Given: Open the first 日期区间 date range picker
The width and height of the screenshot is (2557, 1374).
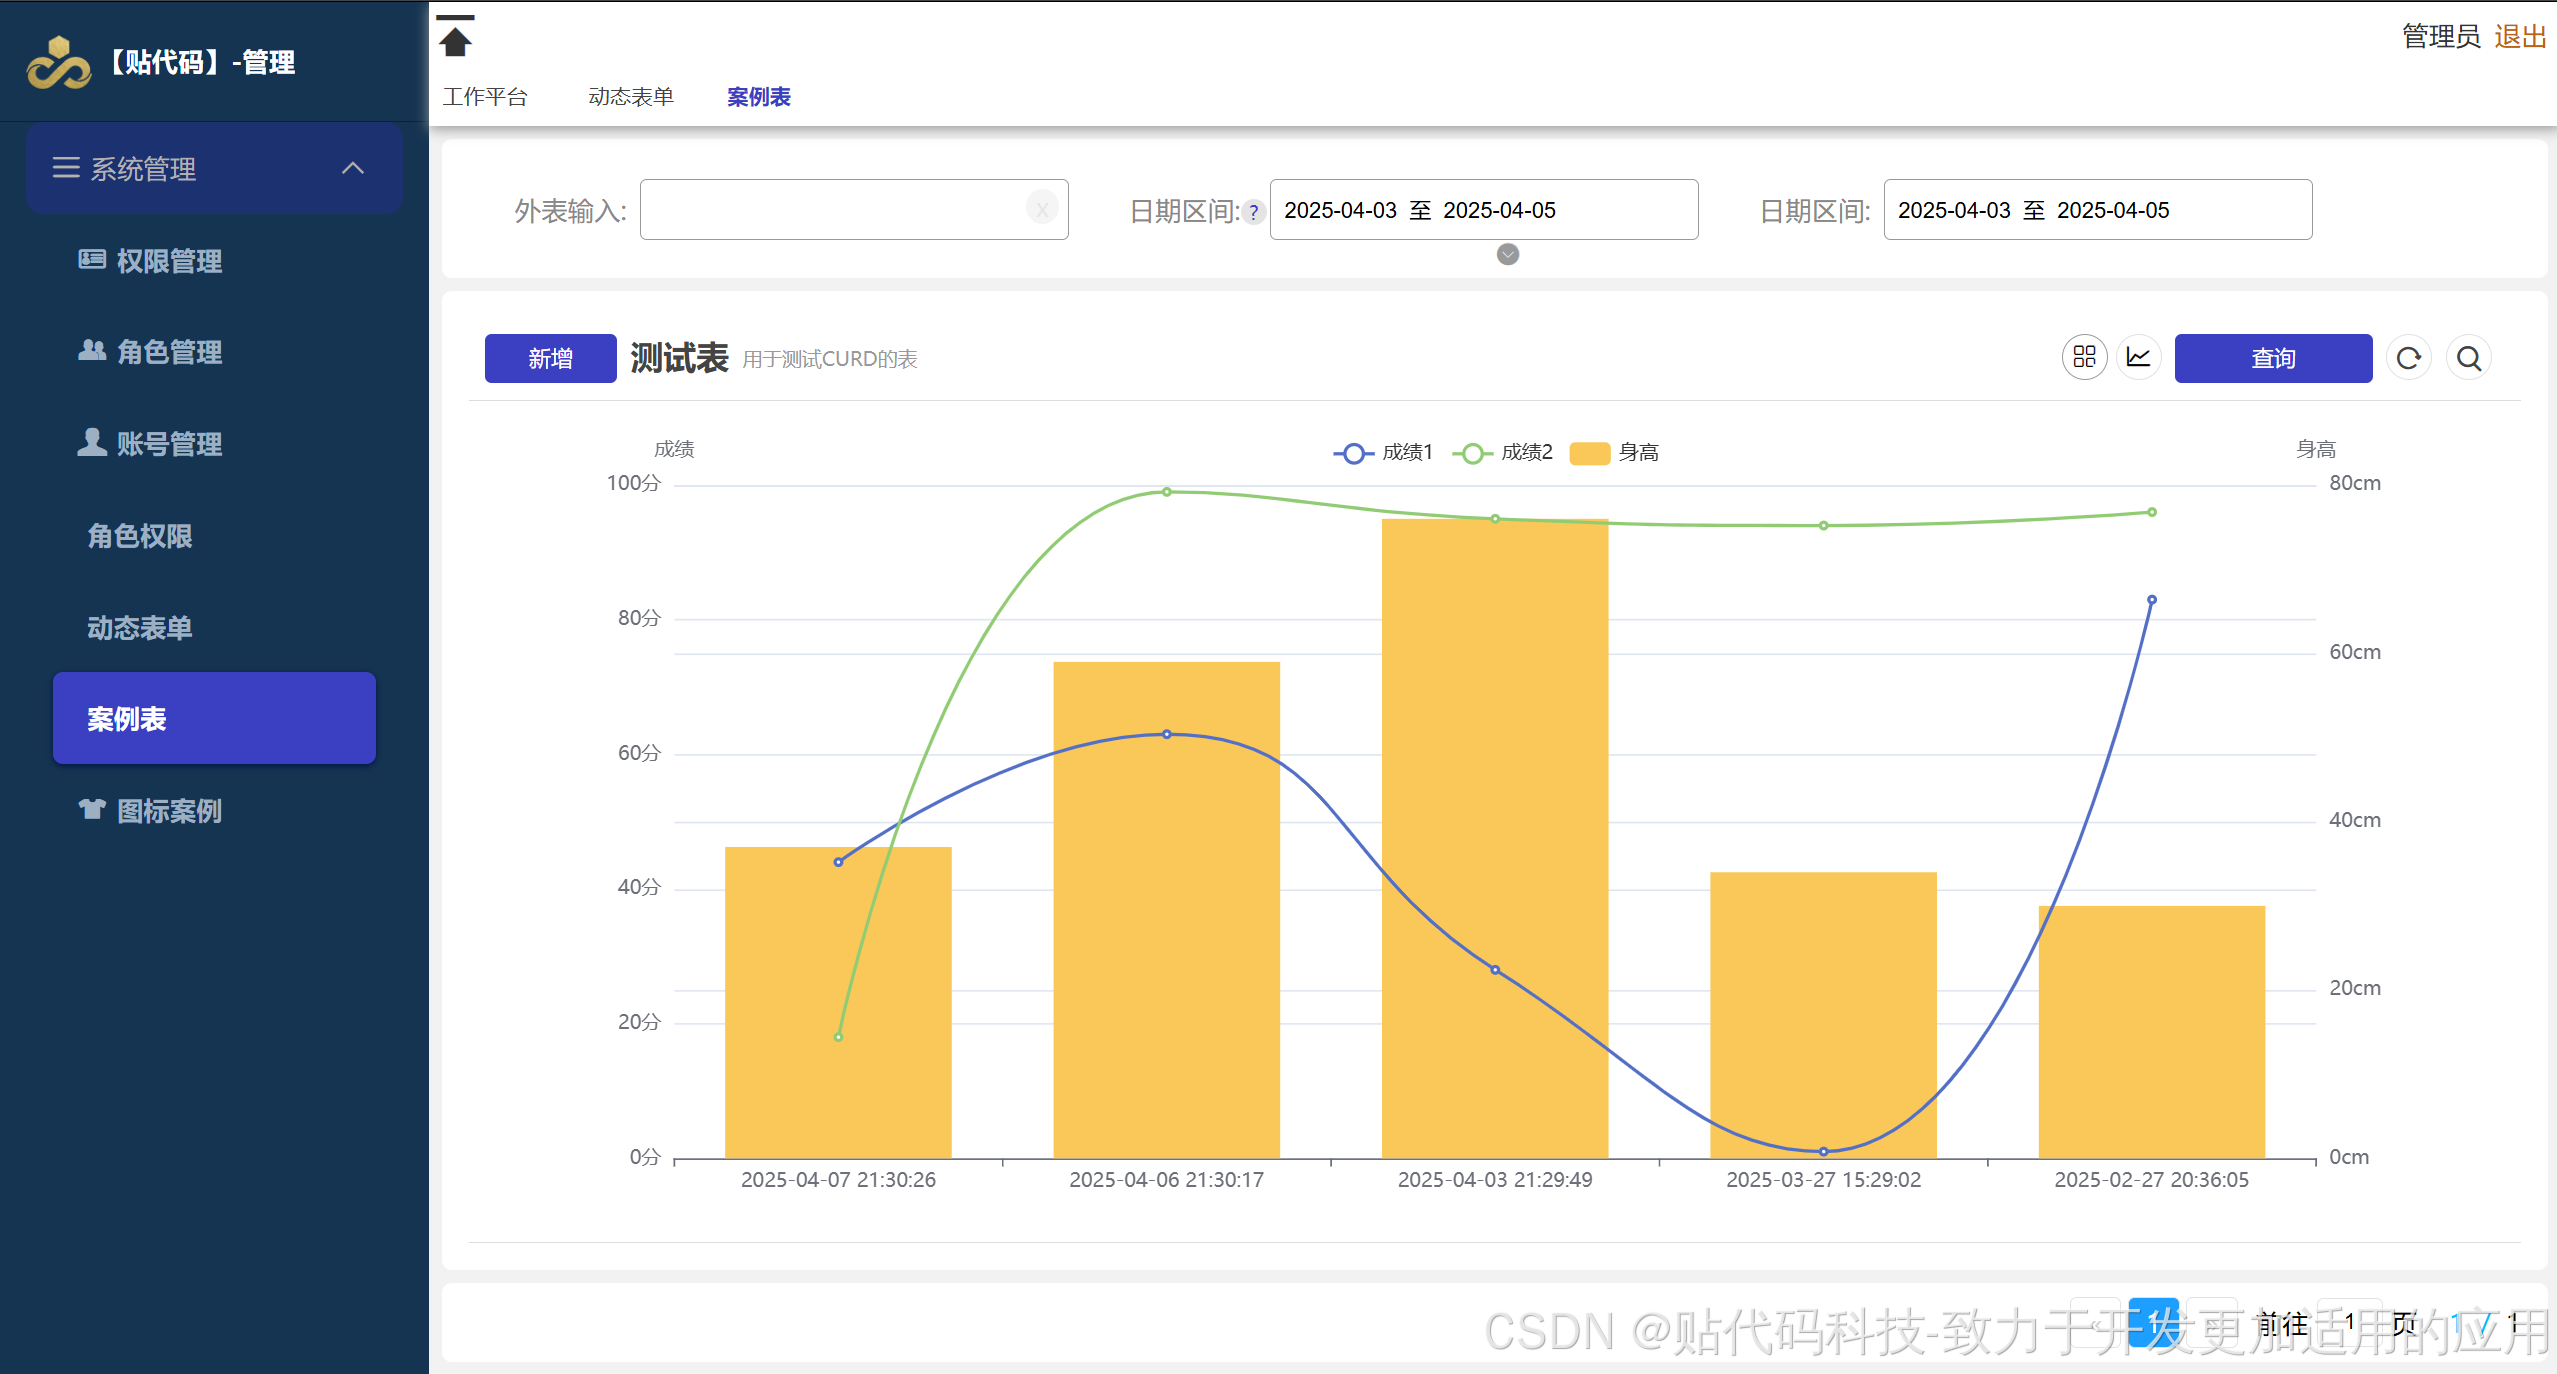Looking at the screenshot, I should (x=1483, y=210).
